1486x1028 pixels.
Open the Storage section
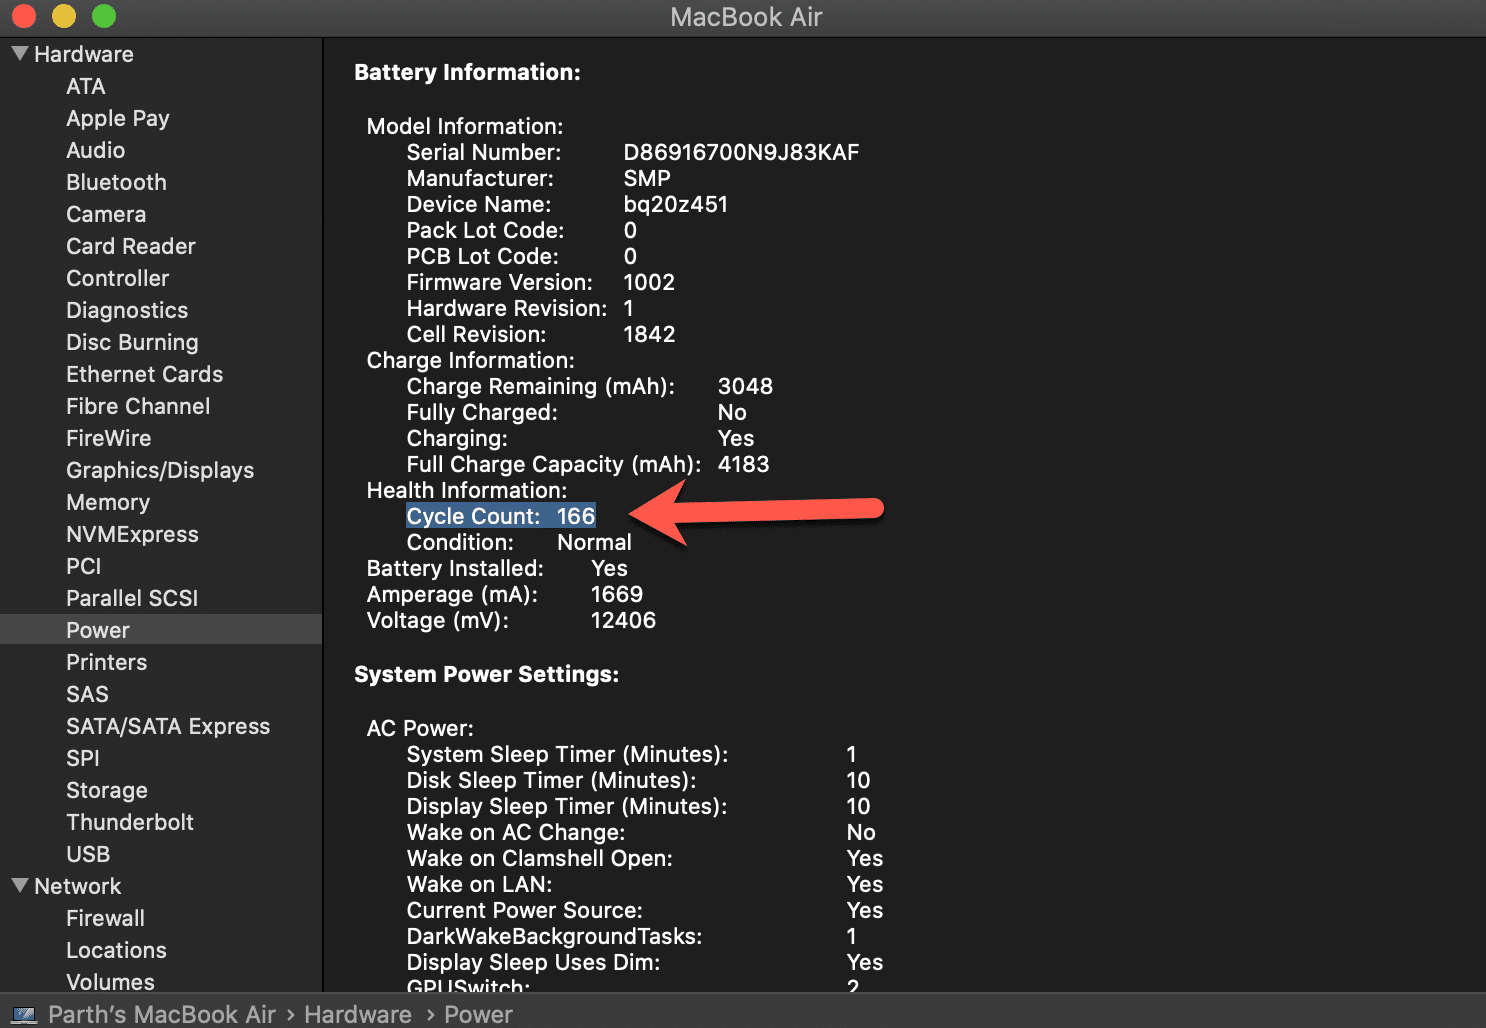[x=107, y=790]
